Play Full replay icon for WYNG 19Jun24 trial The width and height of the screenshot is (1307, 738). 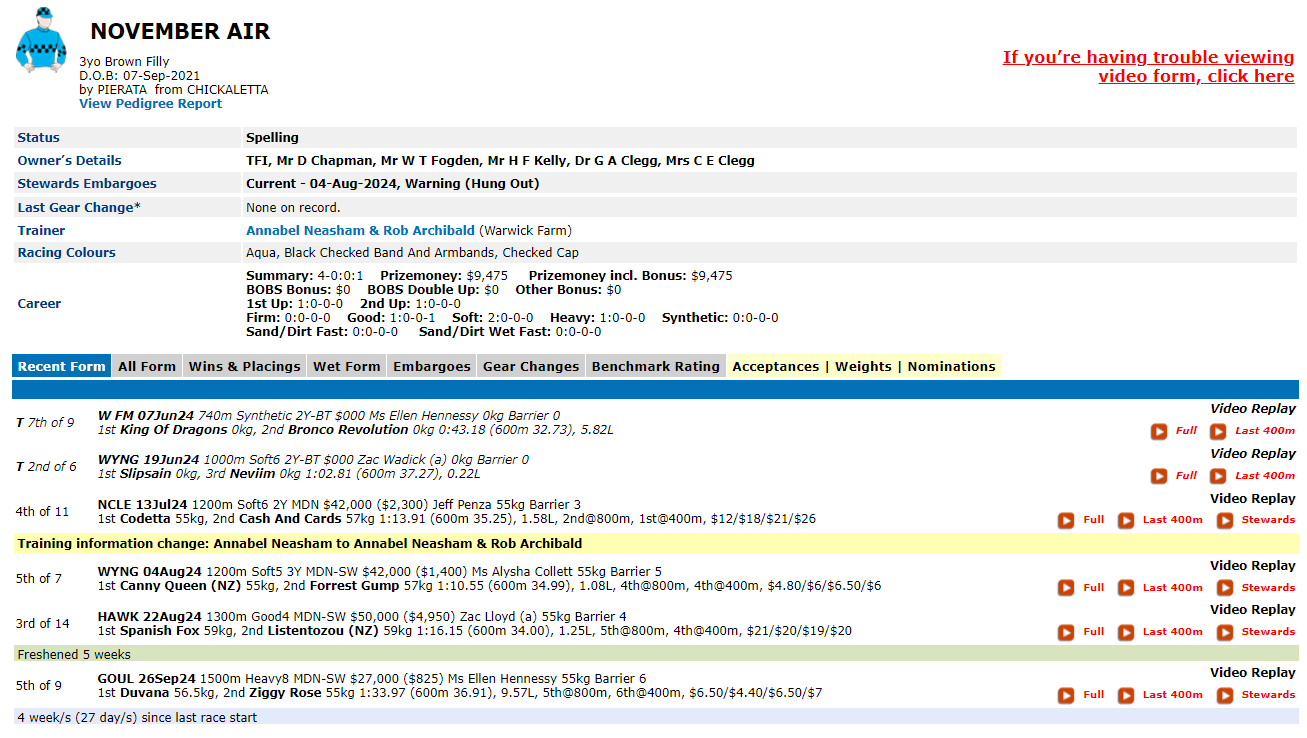pyautogui.click(x=1158, y=476)
